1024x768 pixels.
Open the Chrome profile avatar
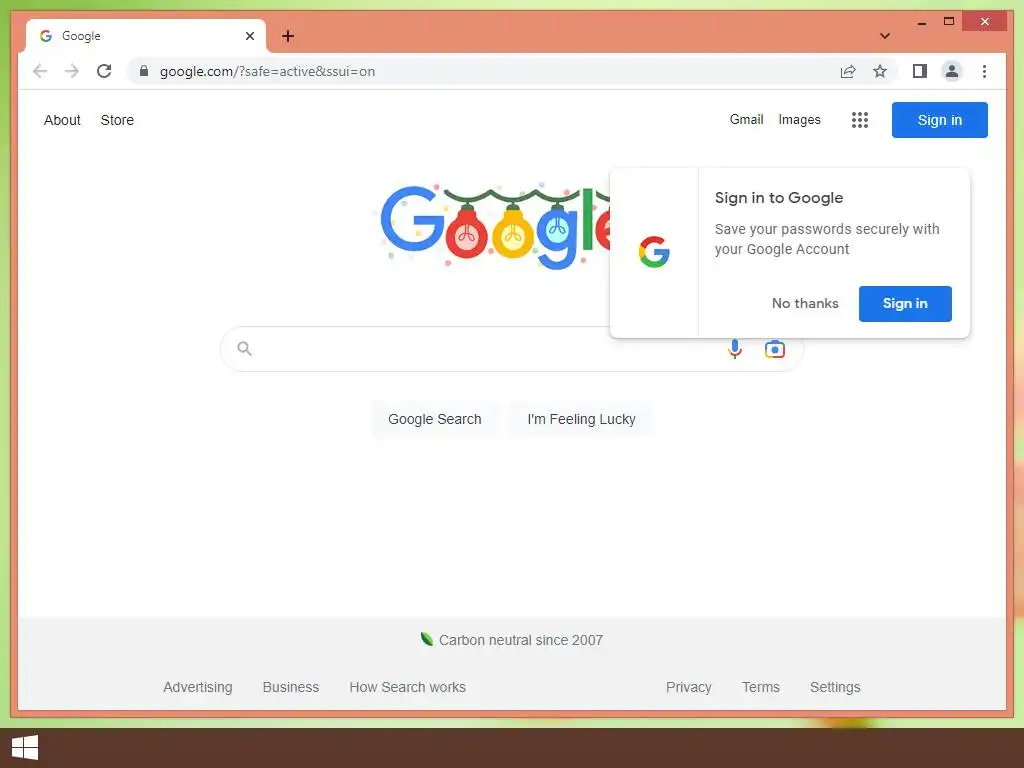tap(952, 71)
